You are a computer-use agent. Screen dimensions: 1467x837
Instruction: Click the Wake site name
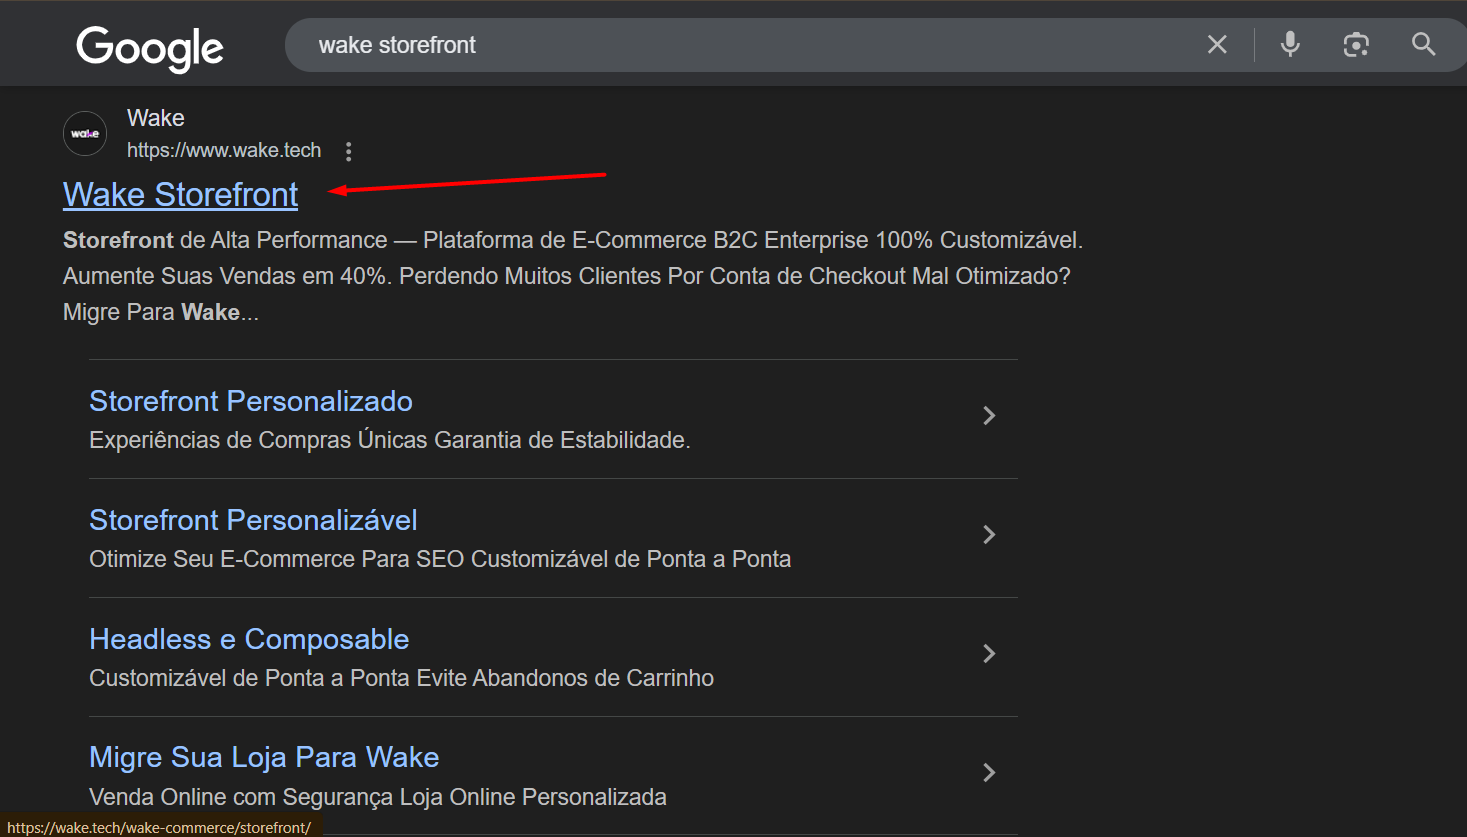[x=156, y=118]
